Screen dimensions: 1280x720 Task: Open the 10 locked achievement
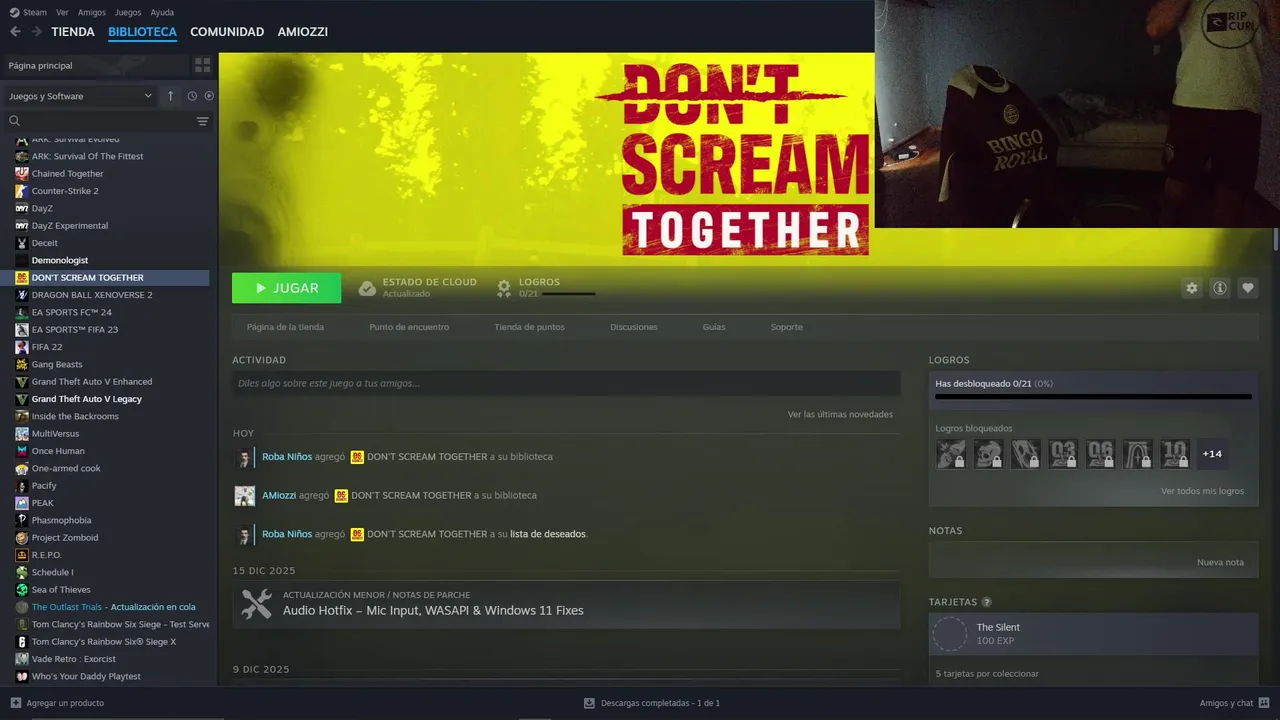click(1174, 454)
